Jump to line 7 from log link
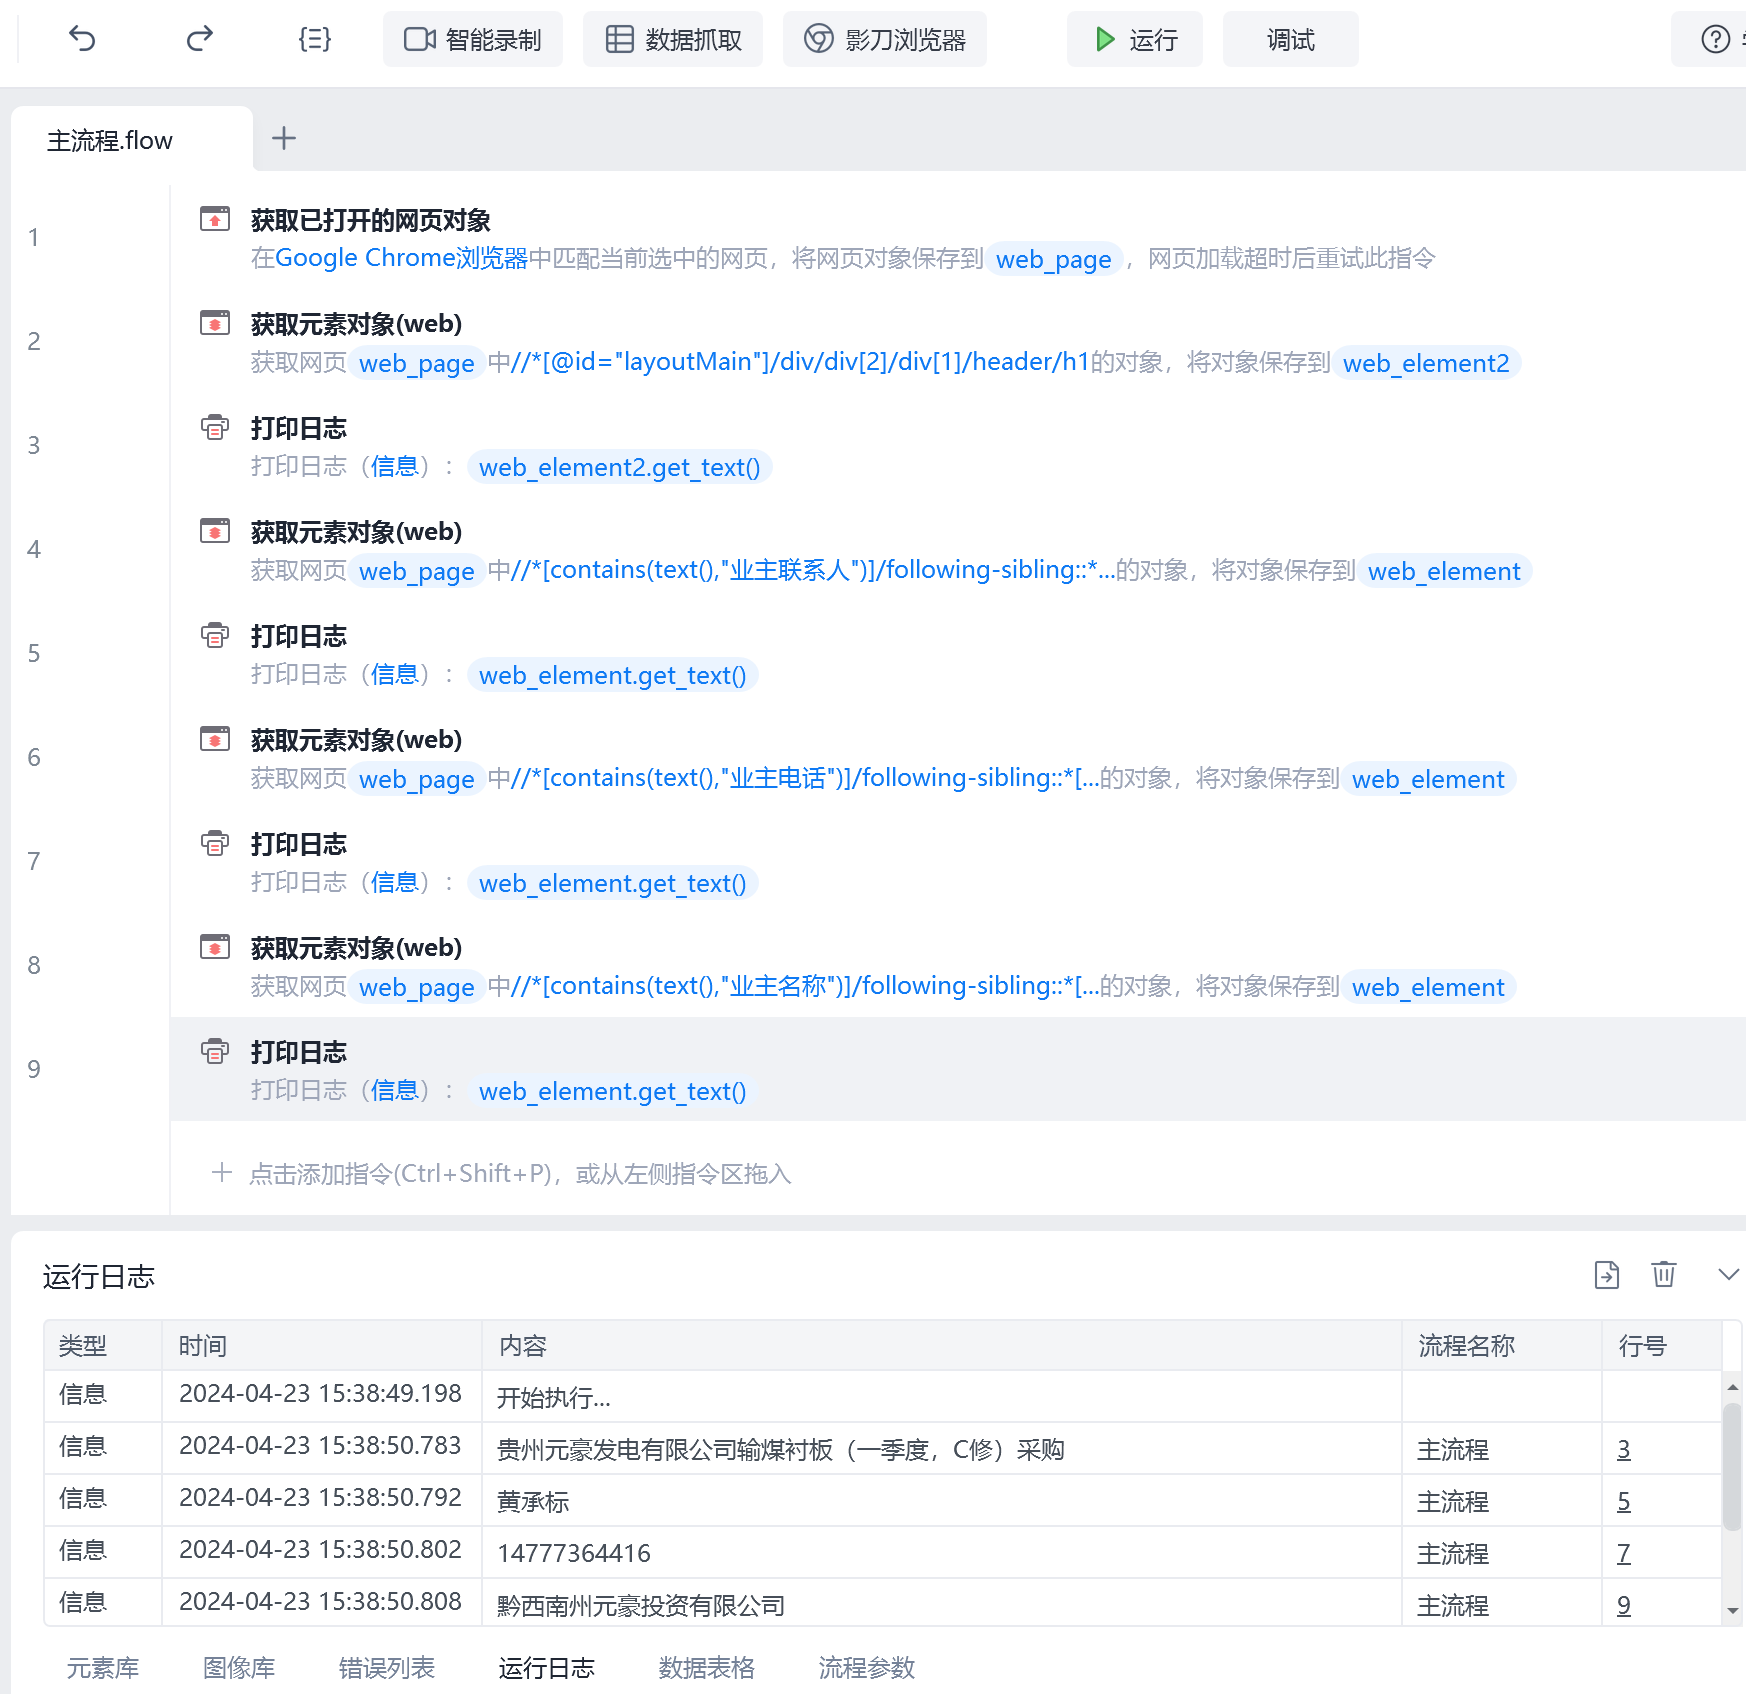Screen dimensions: 1746x1694 click(x=1623, y=1553)
